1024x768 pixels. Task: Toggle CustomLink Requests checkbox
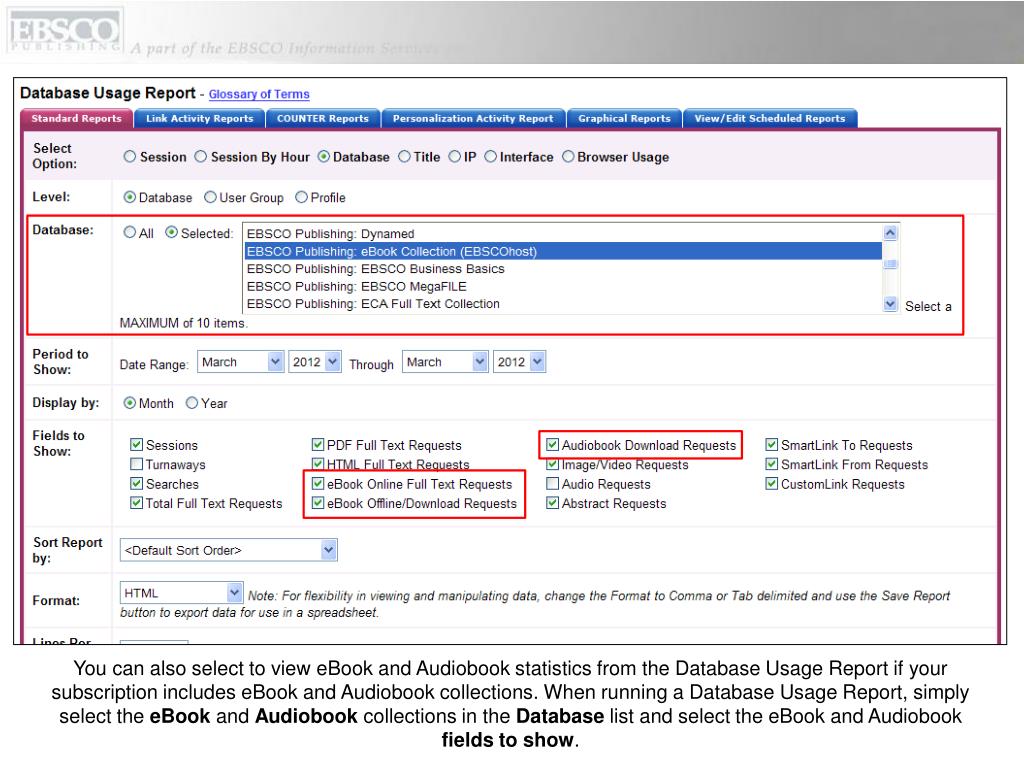click(x=772, y=484)
